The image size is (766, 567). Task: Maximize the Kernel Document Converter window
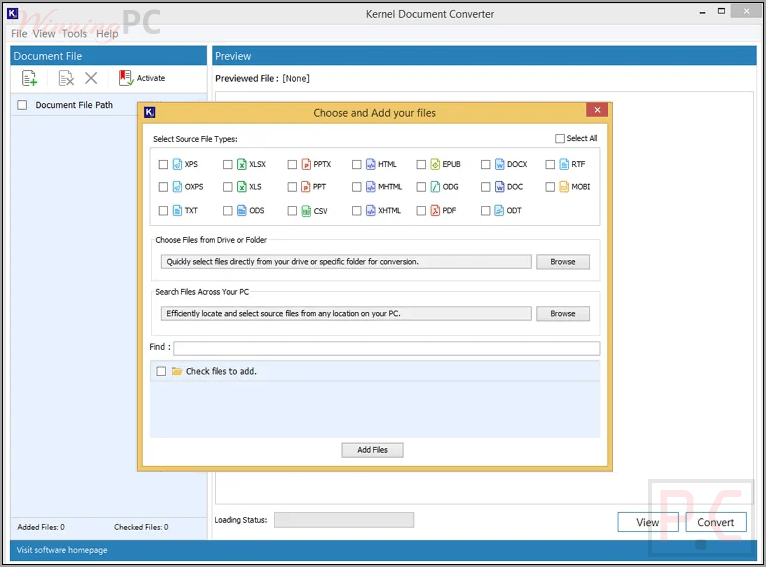tap(721, 11)
